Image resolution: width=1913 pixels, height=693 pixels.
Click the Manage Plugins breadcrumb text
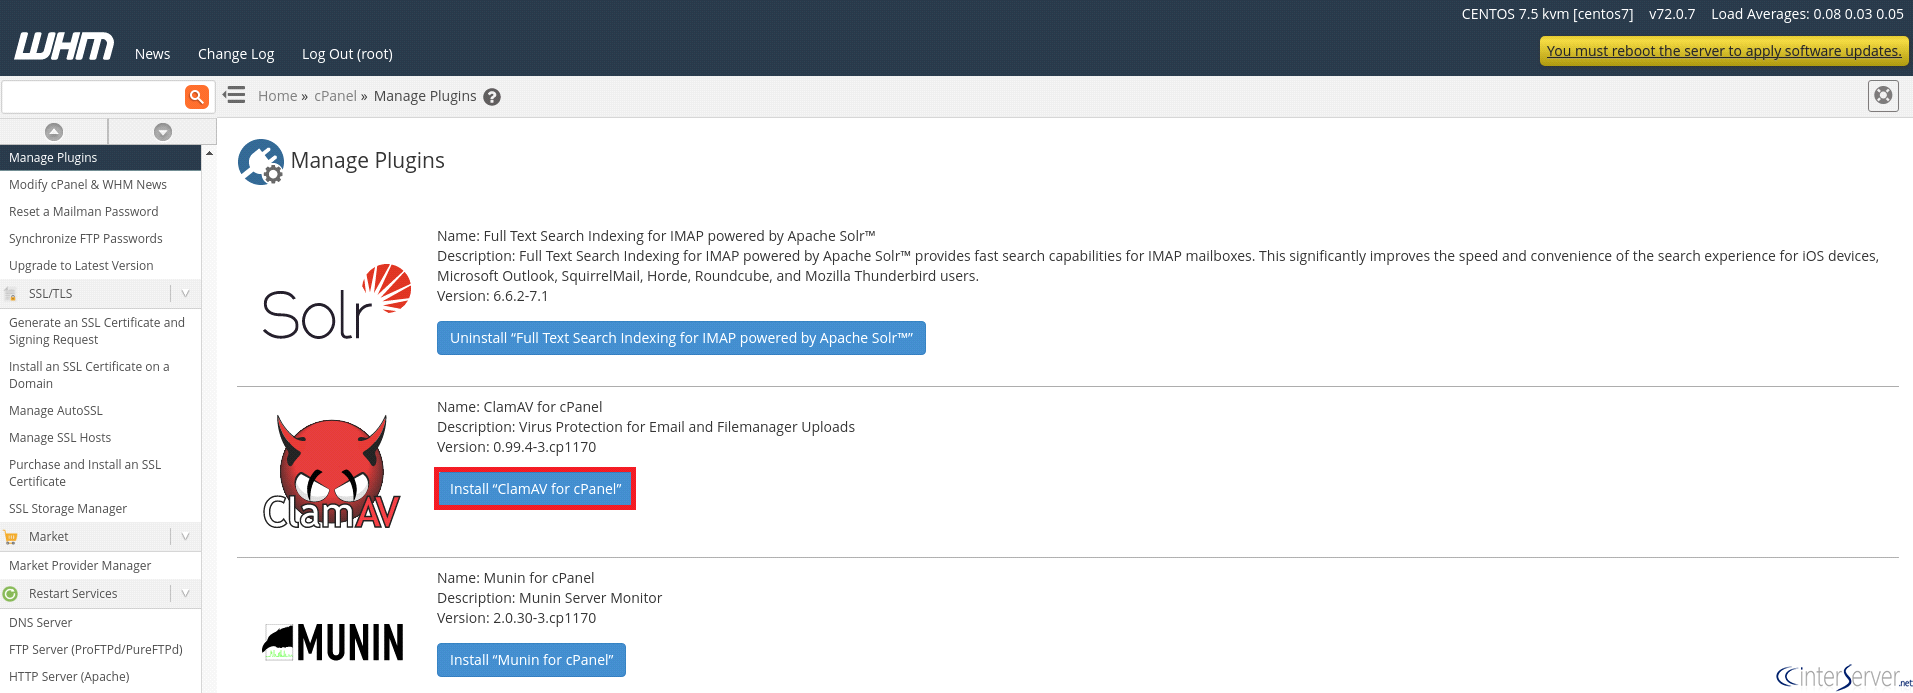point(425,96)
